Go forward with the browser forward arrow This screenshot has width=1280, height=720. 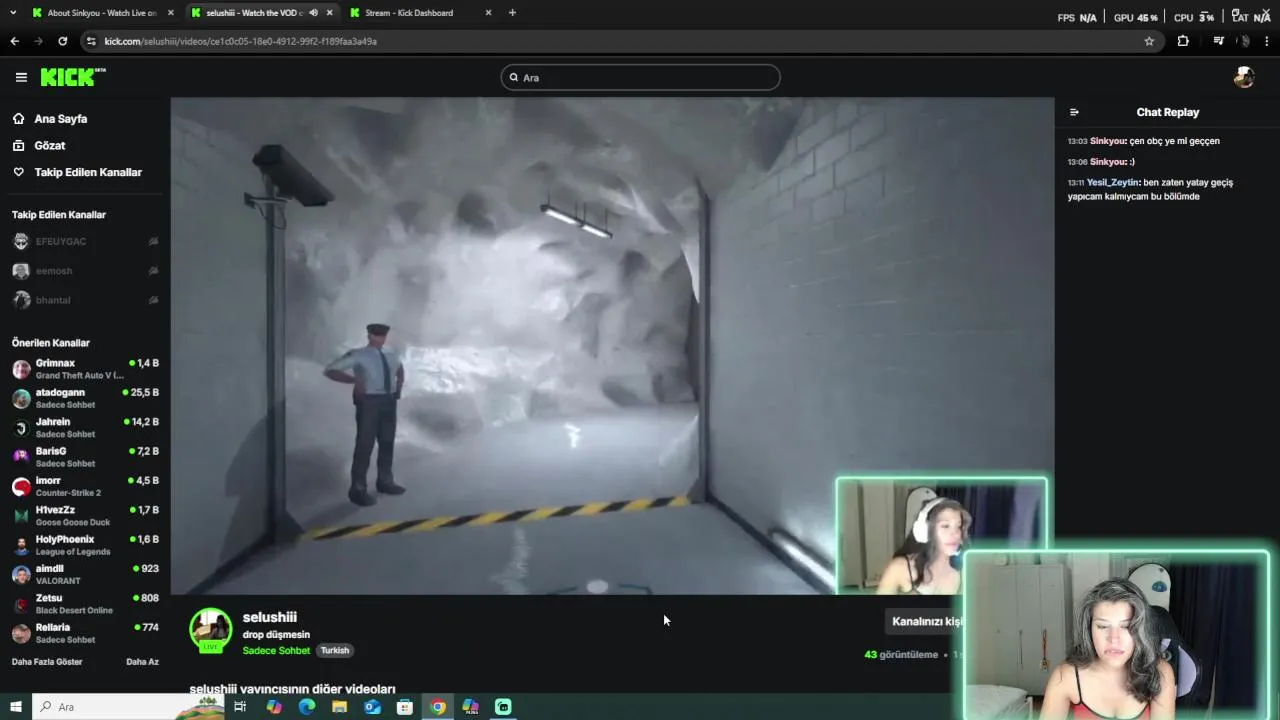pos(38,41)
